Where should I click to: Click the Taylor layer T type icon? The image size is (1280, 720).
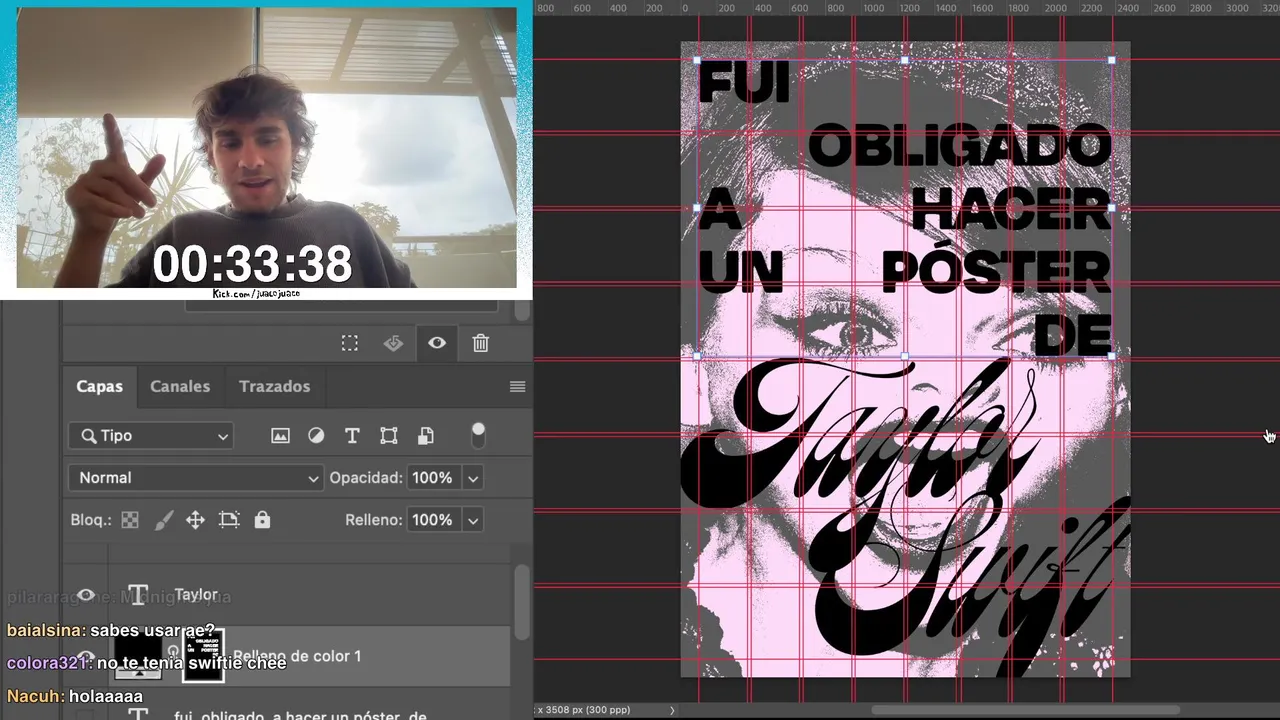click(x=138, y=595)
